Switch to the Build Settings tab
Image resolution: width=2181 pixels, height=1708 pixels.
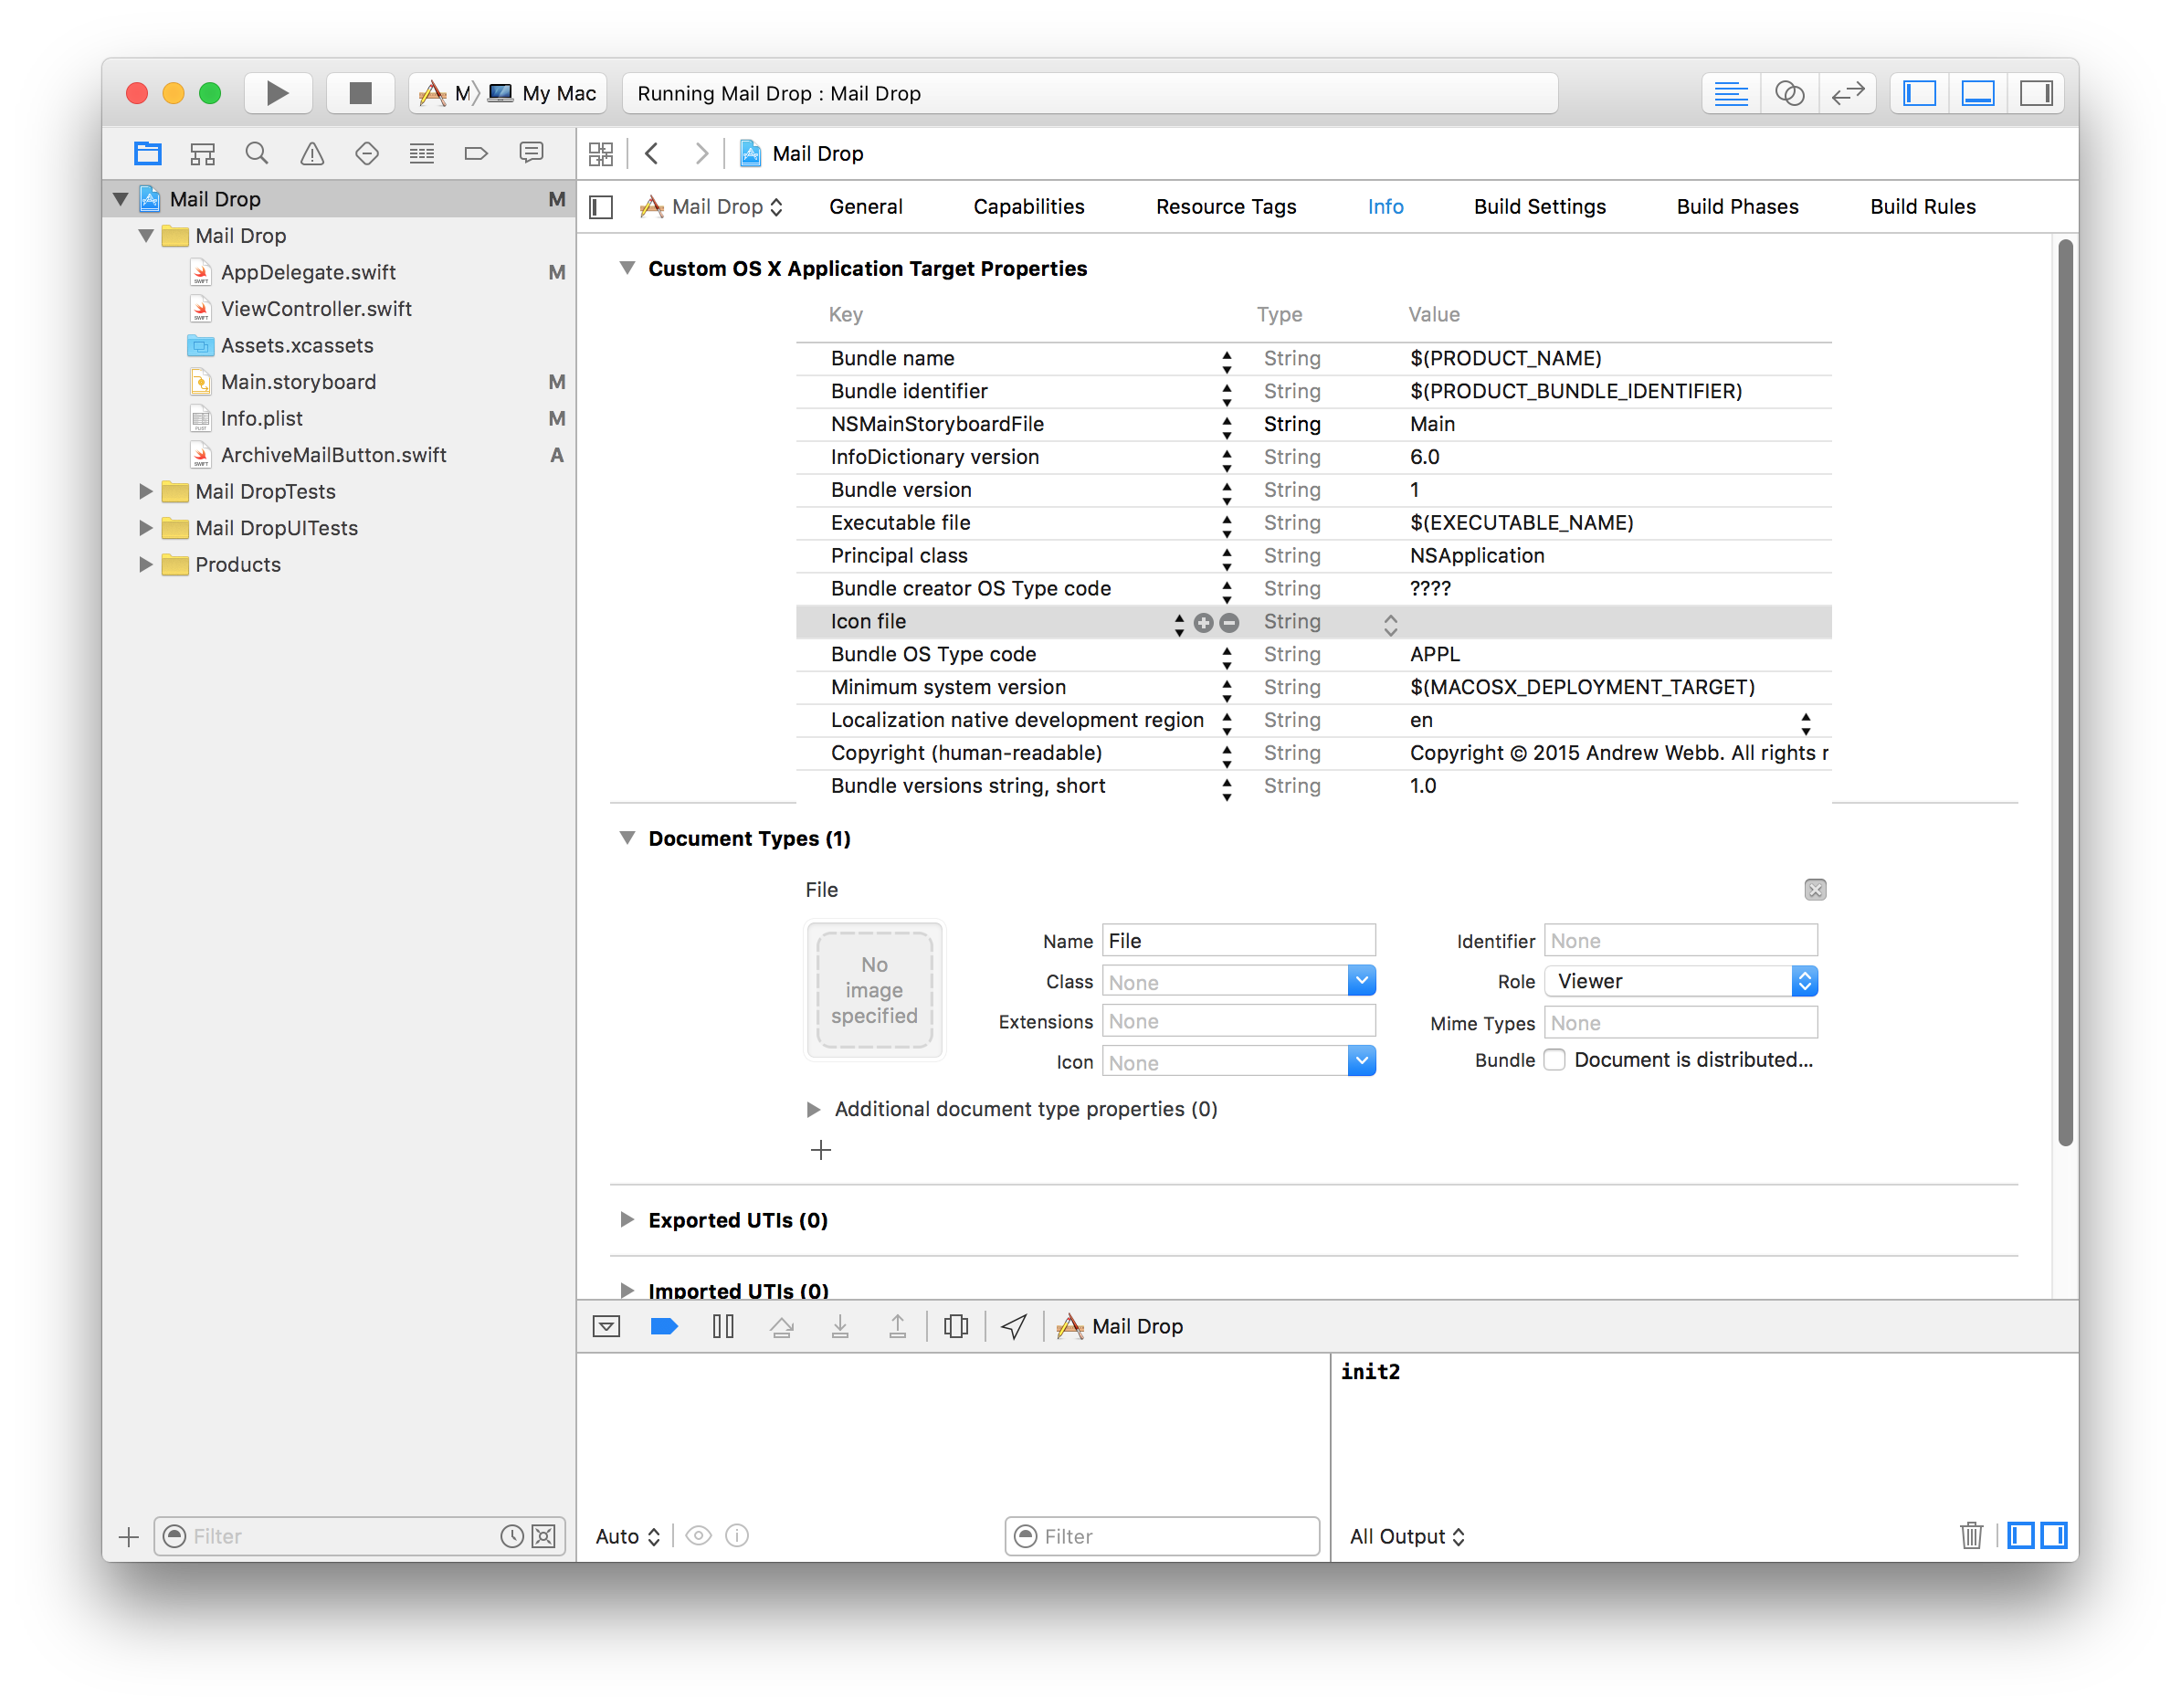(1540, 207)
